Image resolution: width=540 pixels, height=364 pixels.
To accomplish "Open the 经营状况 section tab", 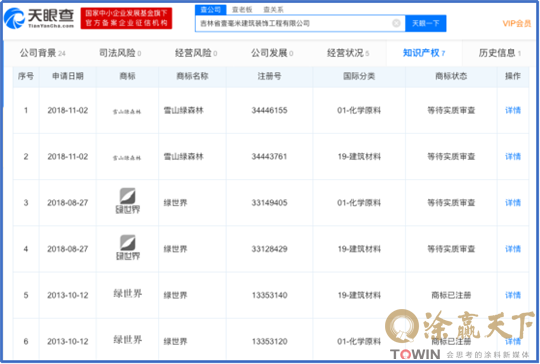I will point(347,53).
